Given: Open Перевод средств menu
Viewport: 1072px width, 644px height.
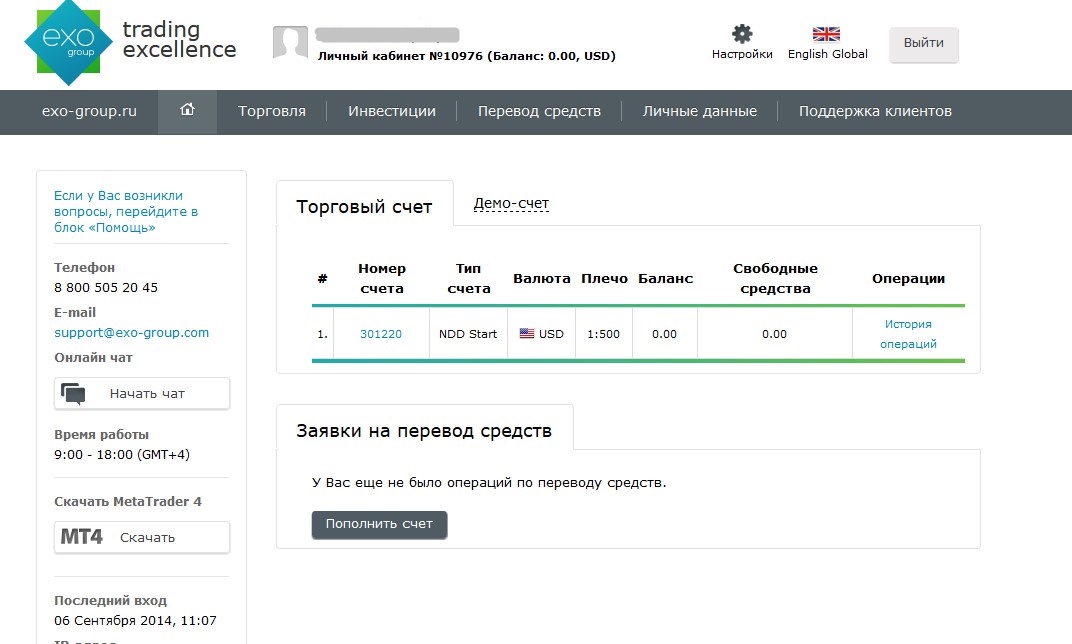Looking at the screenshot, I should point(539,111).
